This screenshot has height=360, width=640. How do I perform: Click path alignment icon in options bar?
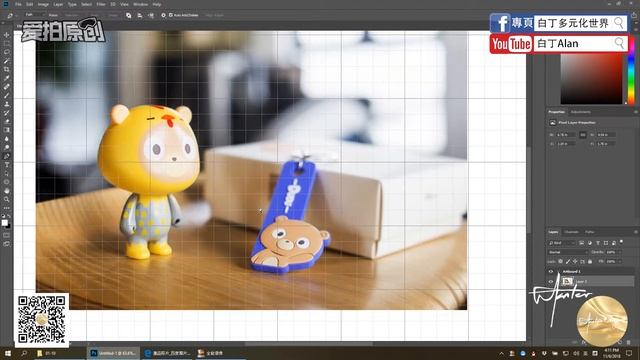tap(140, 15)
